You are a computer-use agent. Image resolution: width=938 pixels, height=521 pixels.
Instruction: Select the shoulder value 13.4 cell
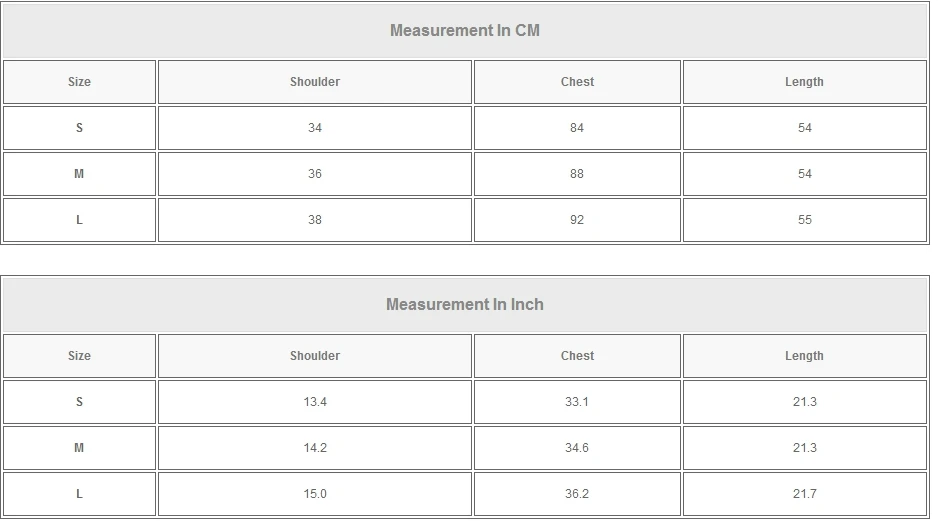[x=315, y=402]
